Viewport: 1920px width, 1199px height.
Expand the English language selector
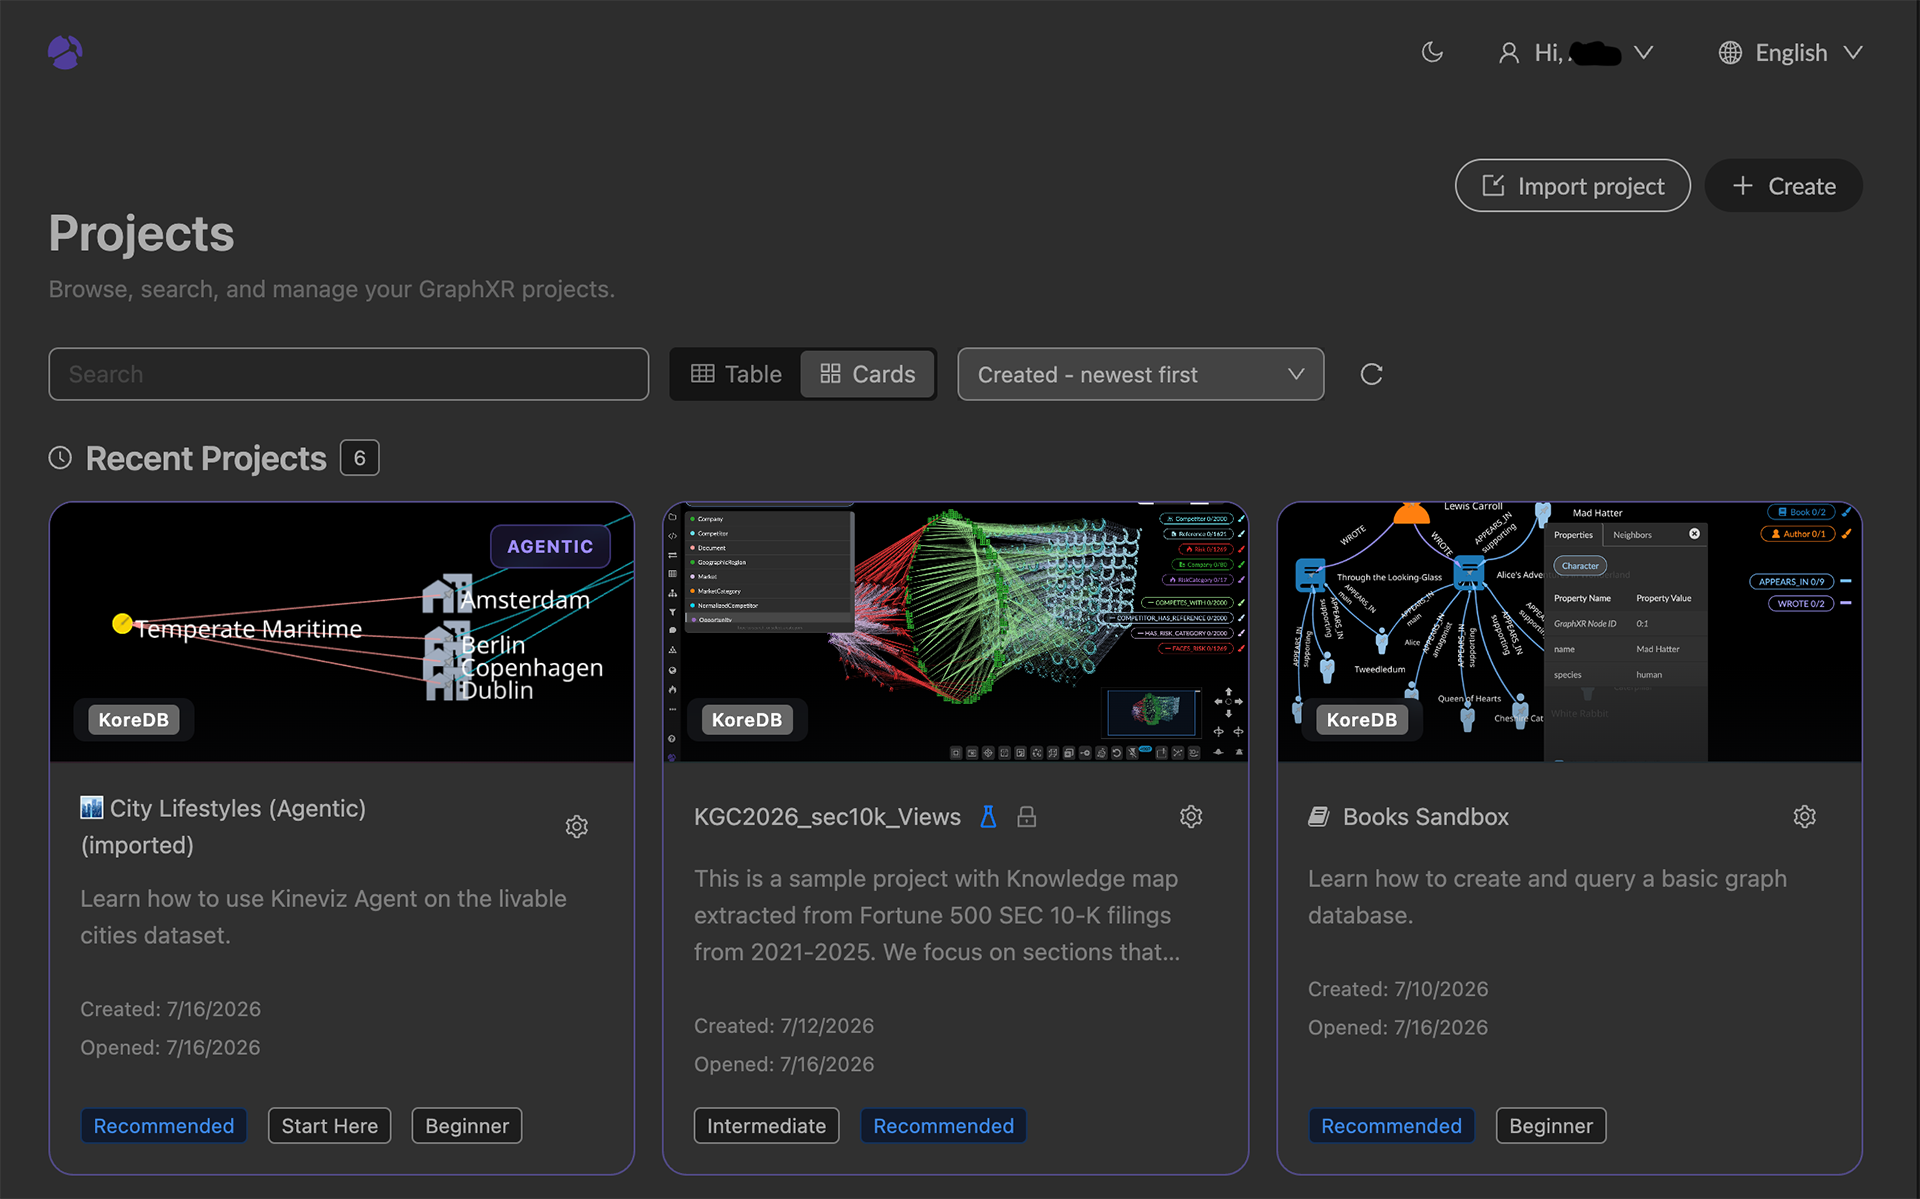(1790, 53)
